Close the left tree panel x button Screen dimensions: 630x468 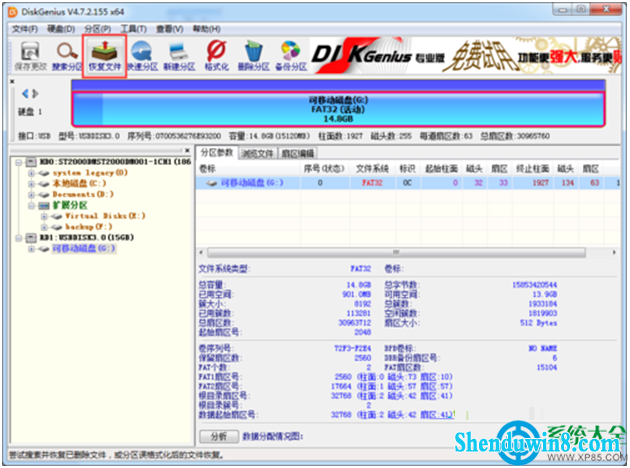(187, 151)
